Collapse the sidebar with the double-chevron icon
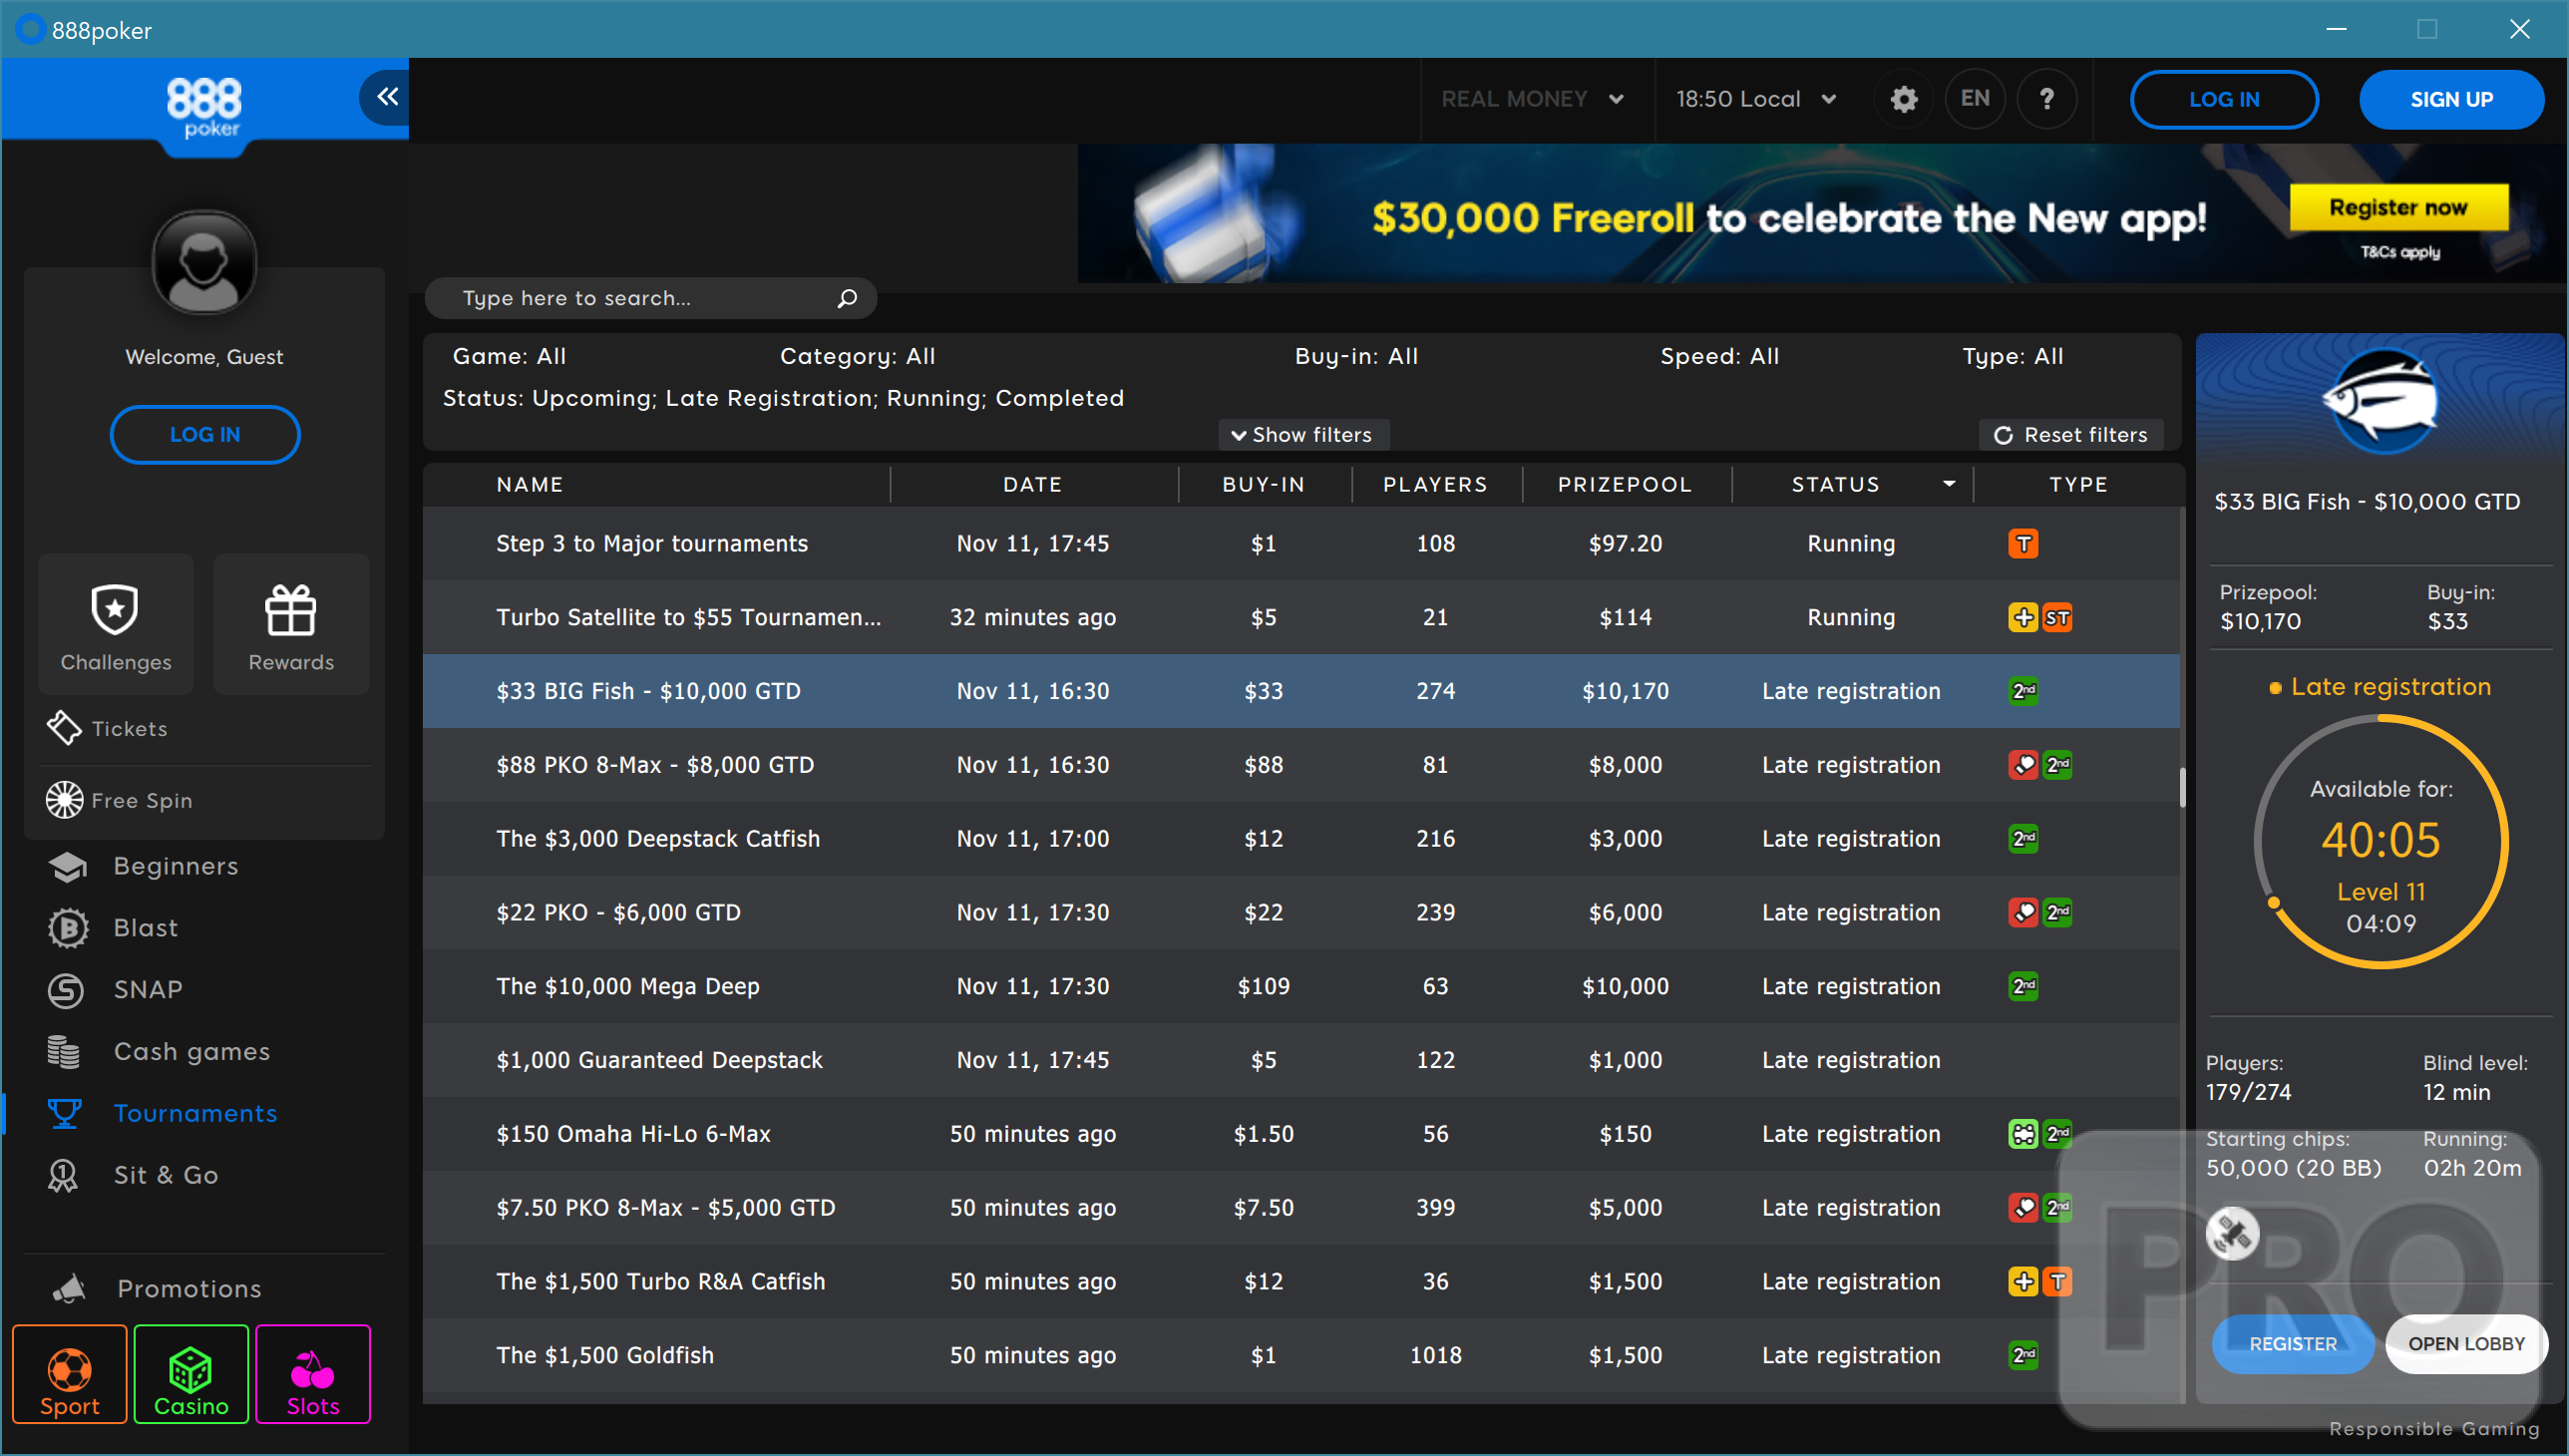 pos(386,97)
